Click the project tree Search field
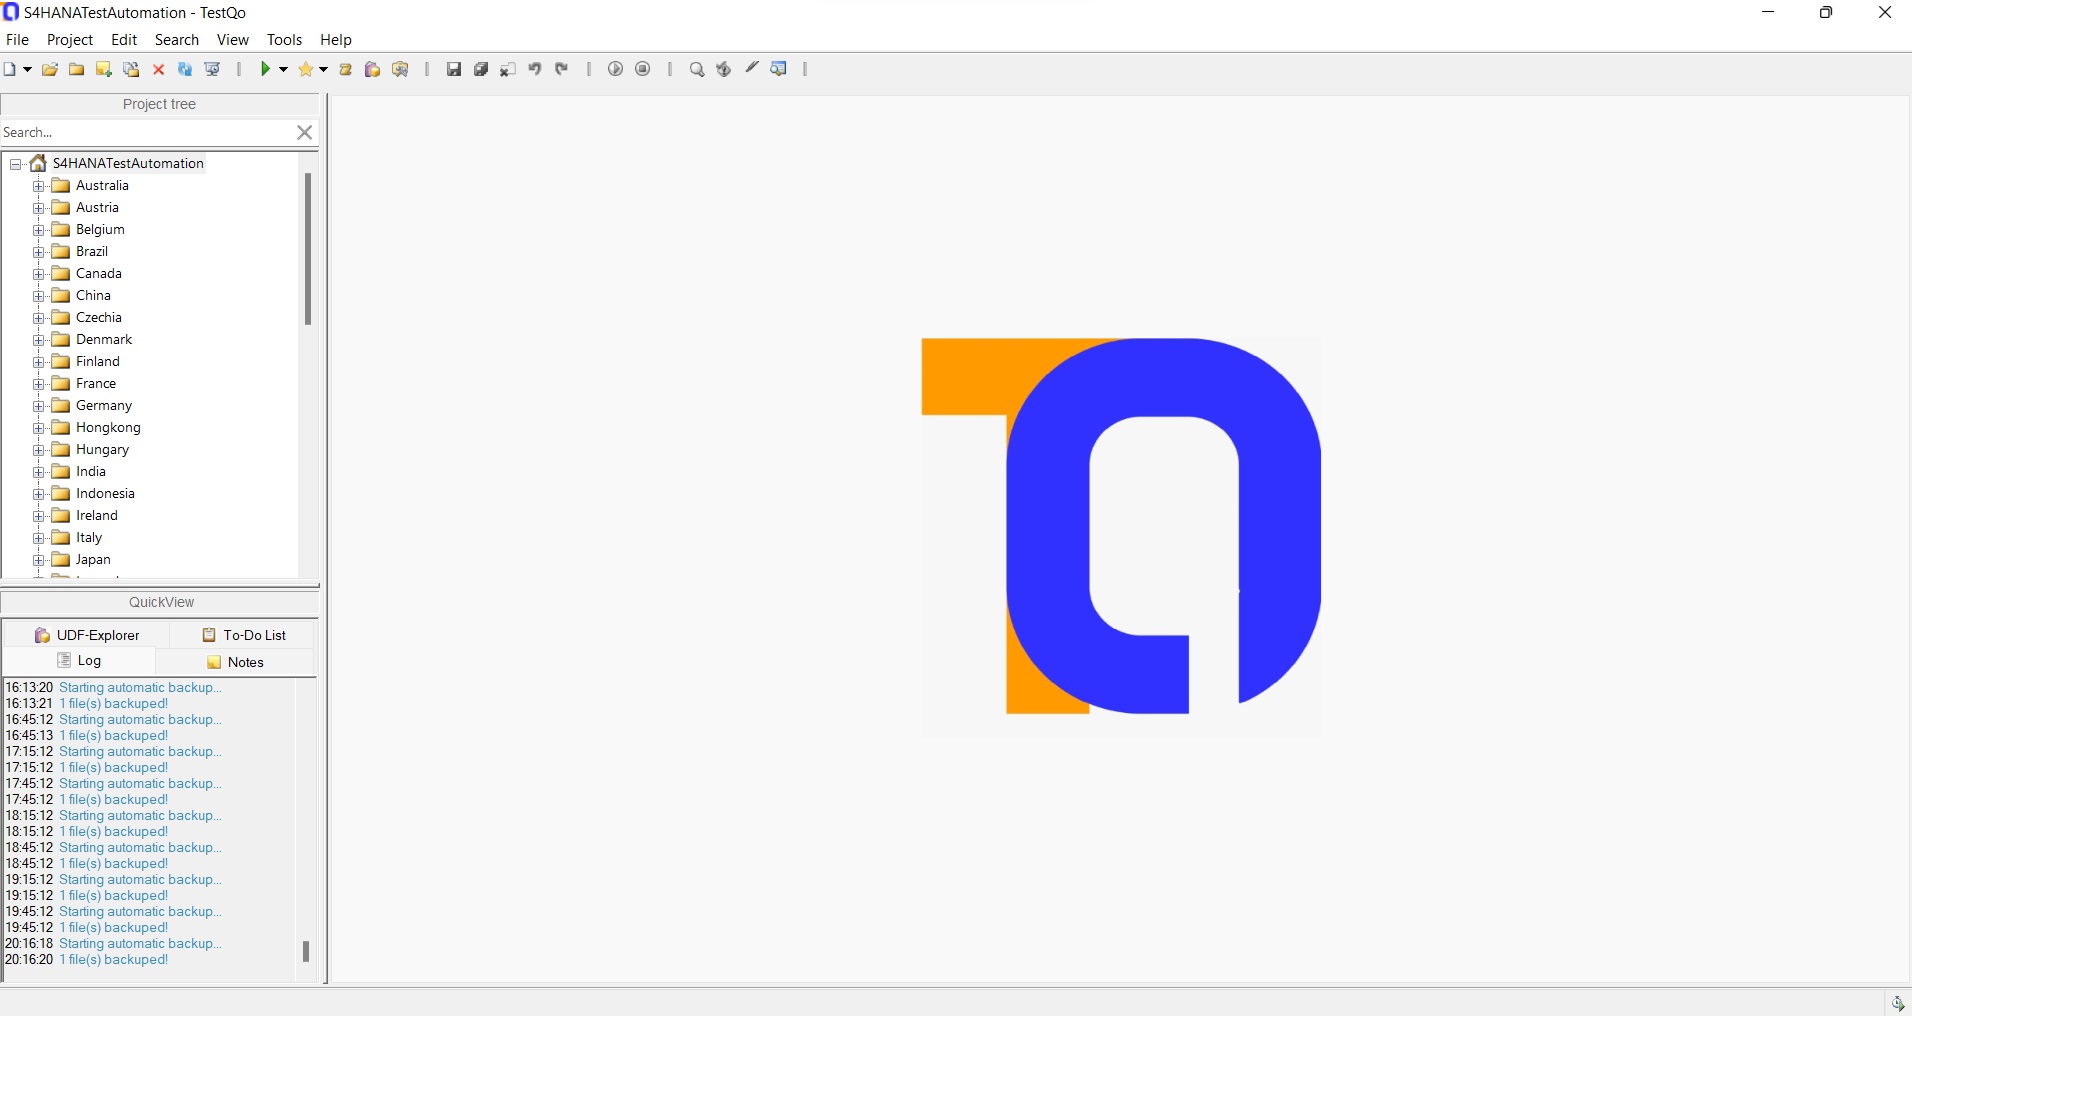 [x=145, y=132]
